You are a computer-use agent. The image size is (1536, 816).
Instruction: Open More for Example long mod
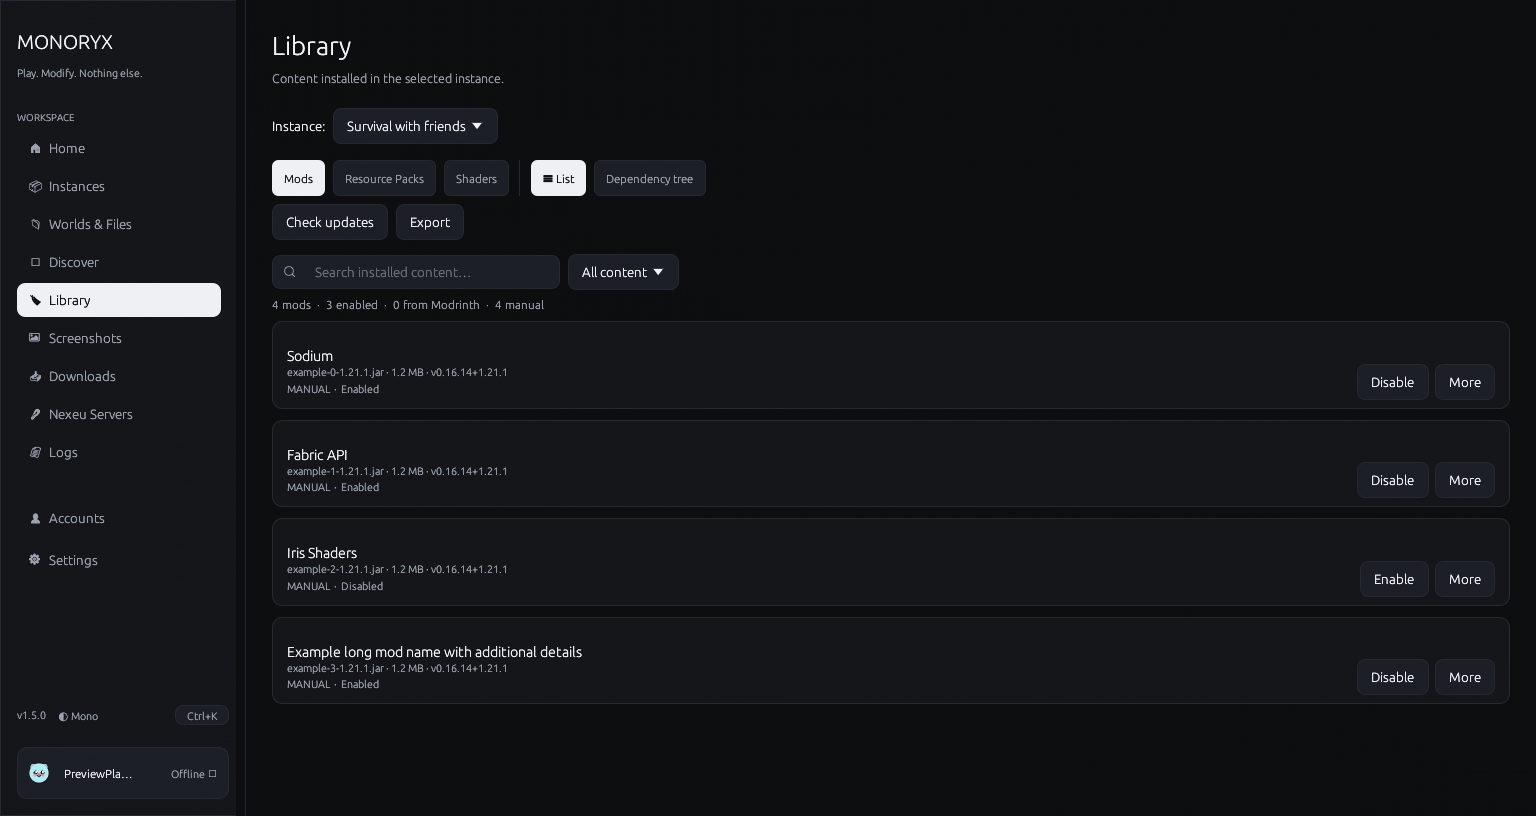point(1465,677)
